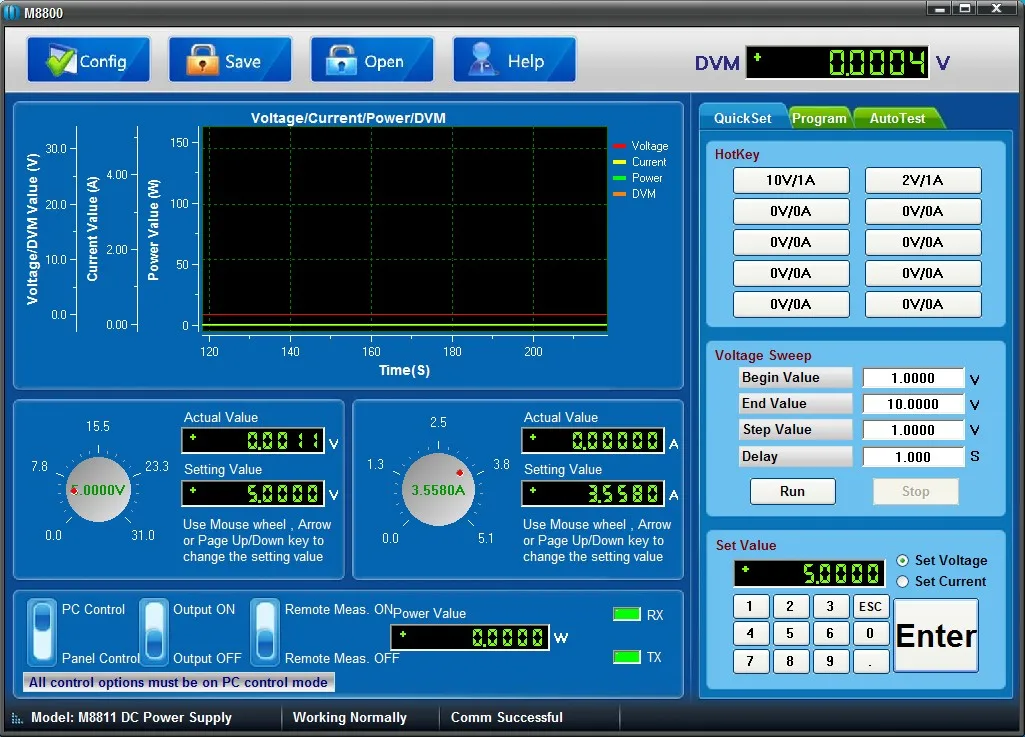Click the TX indicator light

tap(626, 657)
